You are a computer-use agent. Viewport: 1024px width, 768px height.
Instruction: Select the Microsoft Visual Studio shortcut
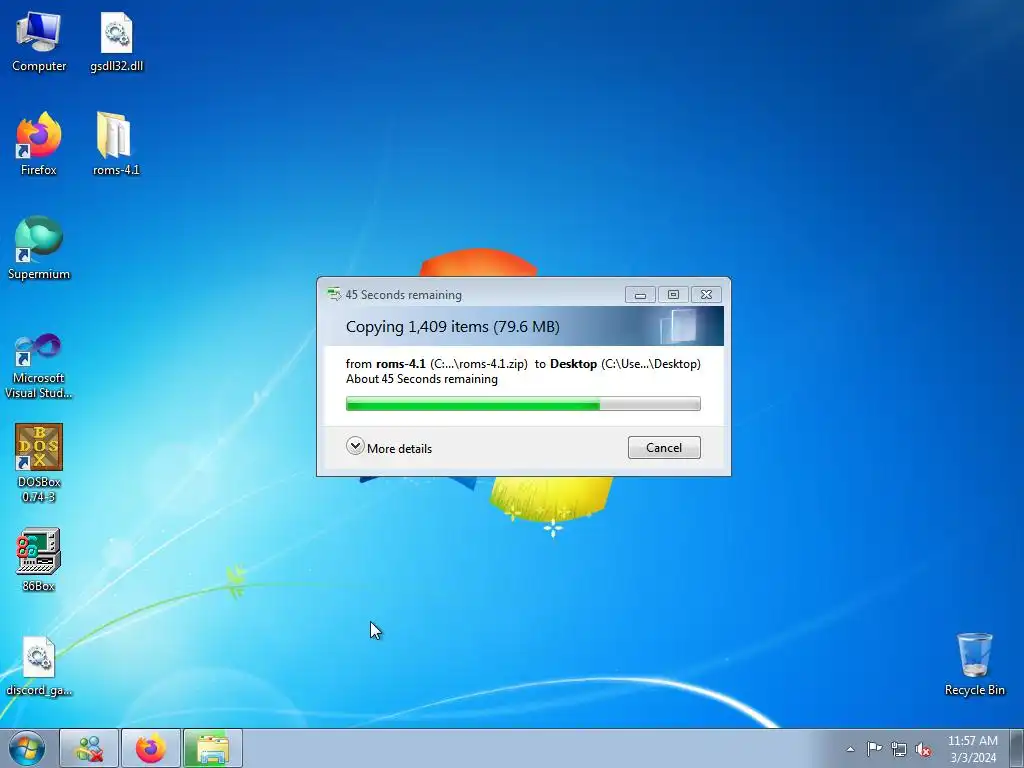click(x=39, y=366)
